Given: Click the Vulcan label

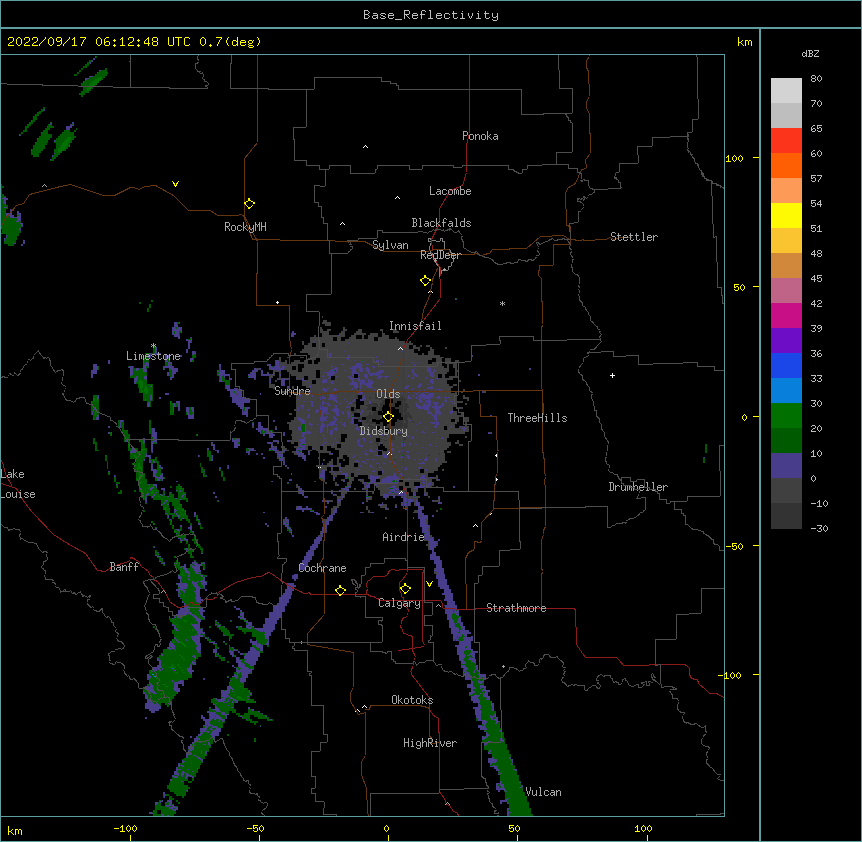Looking at the screenshot, I should tap(543, 792).
